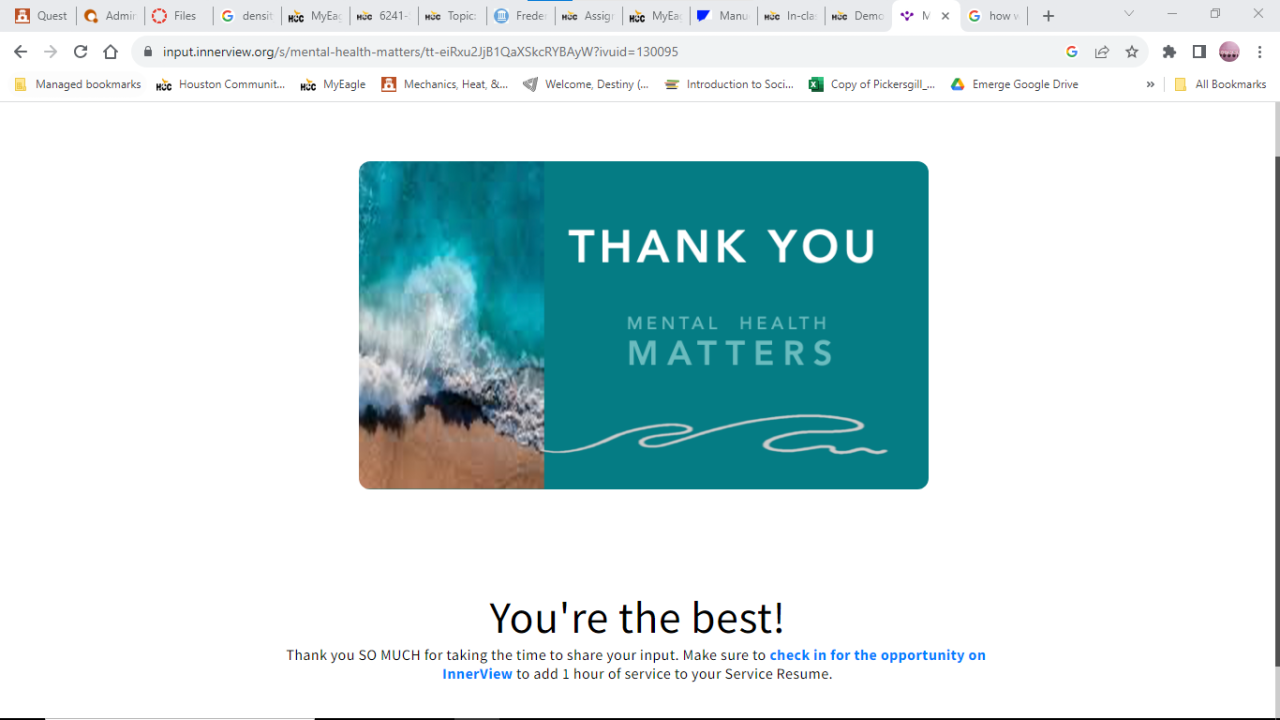Switch to the Files tab
This screenshot has height=720, width=1280.
click(x=175, y=16)
